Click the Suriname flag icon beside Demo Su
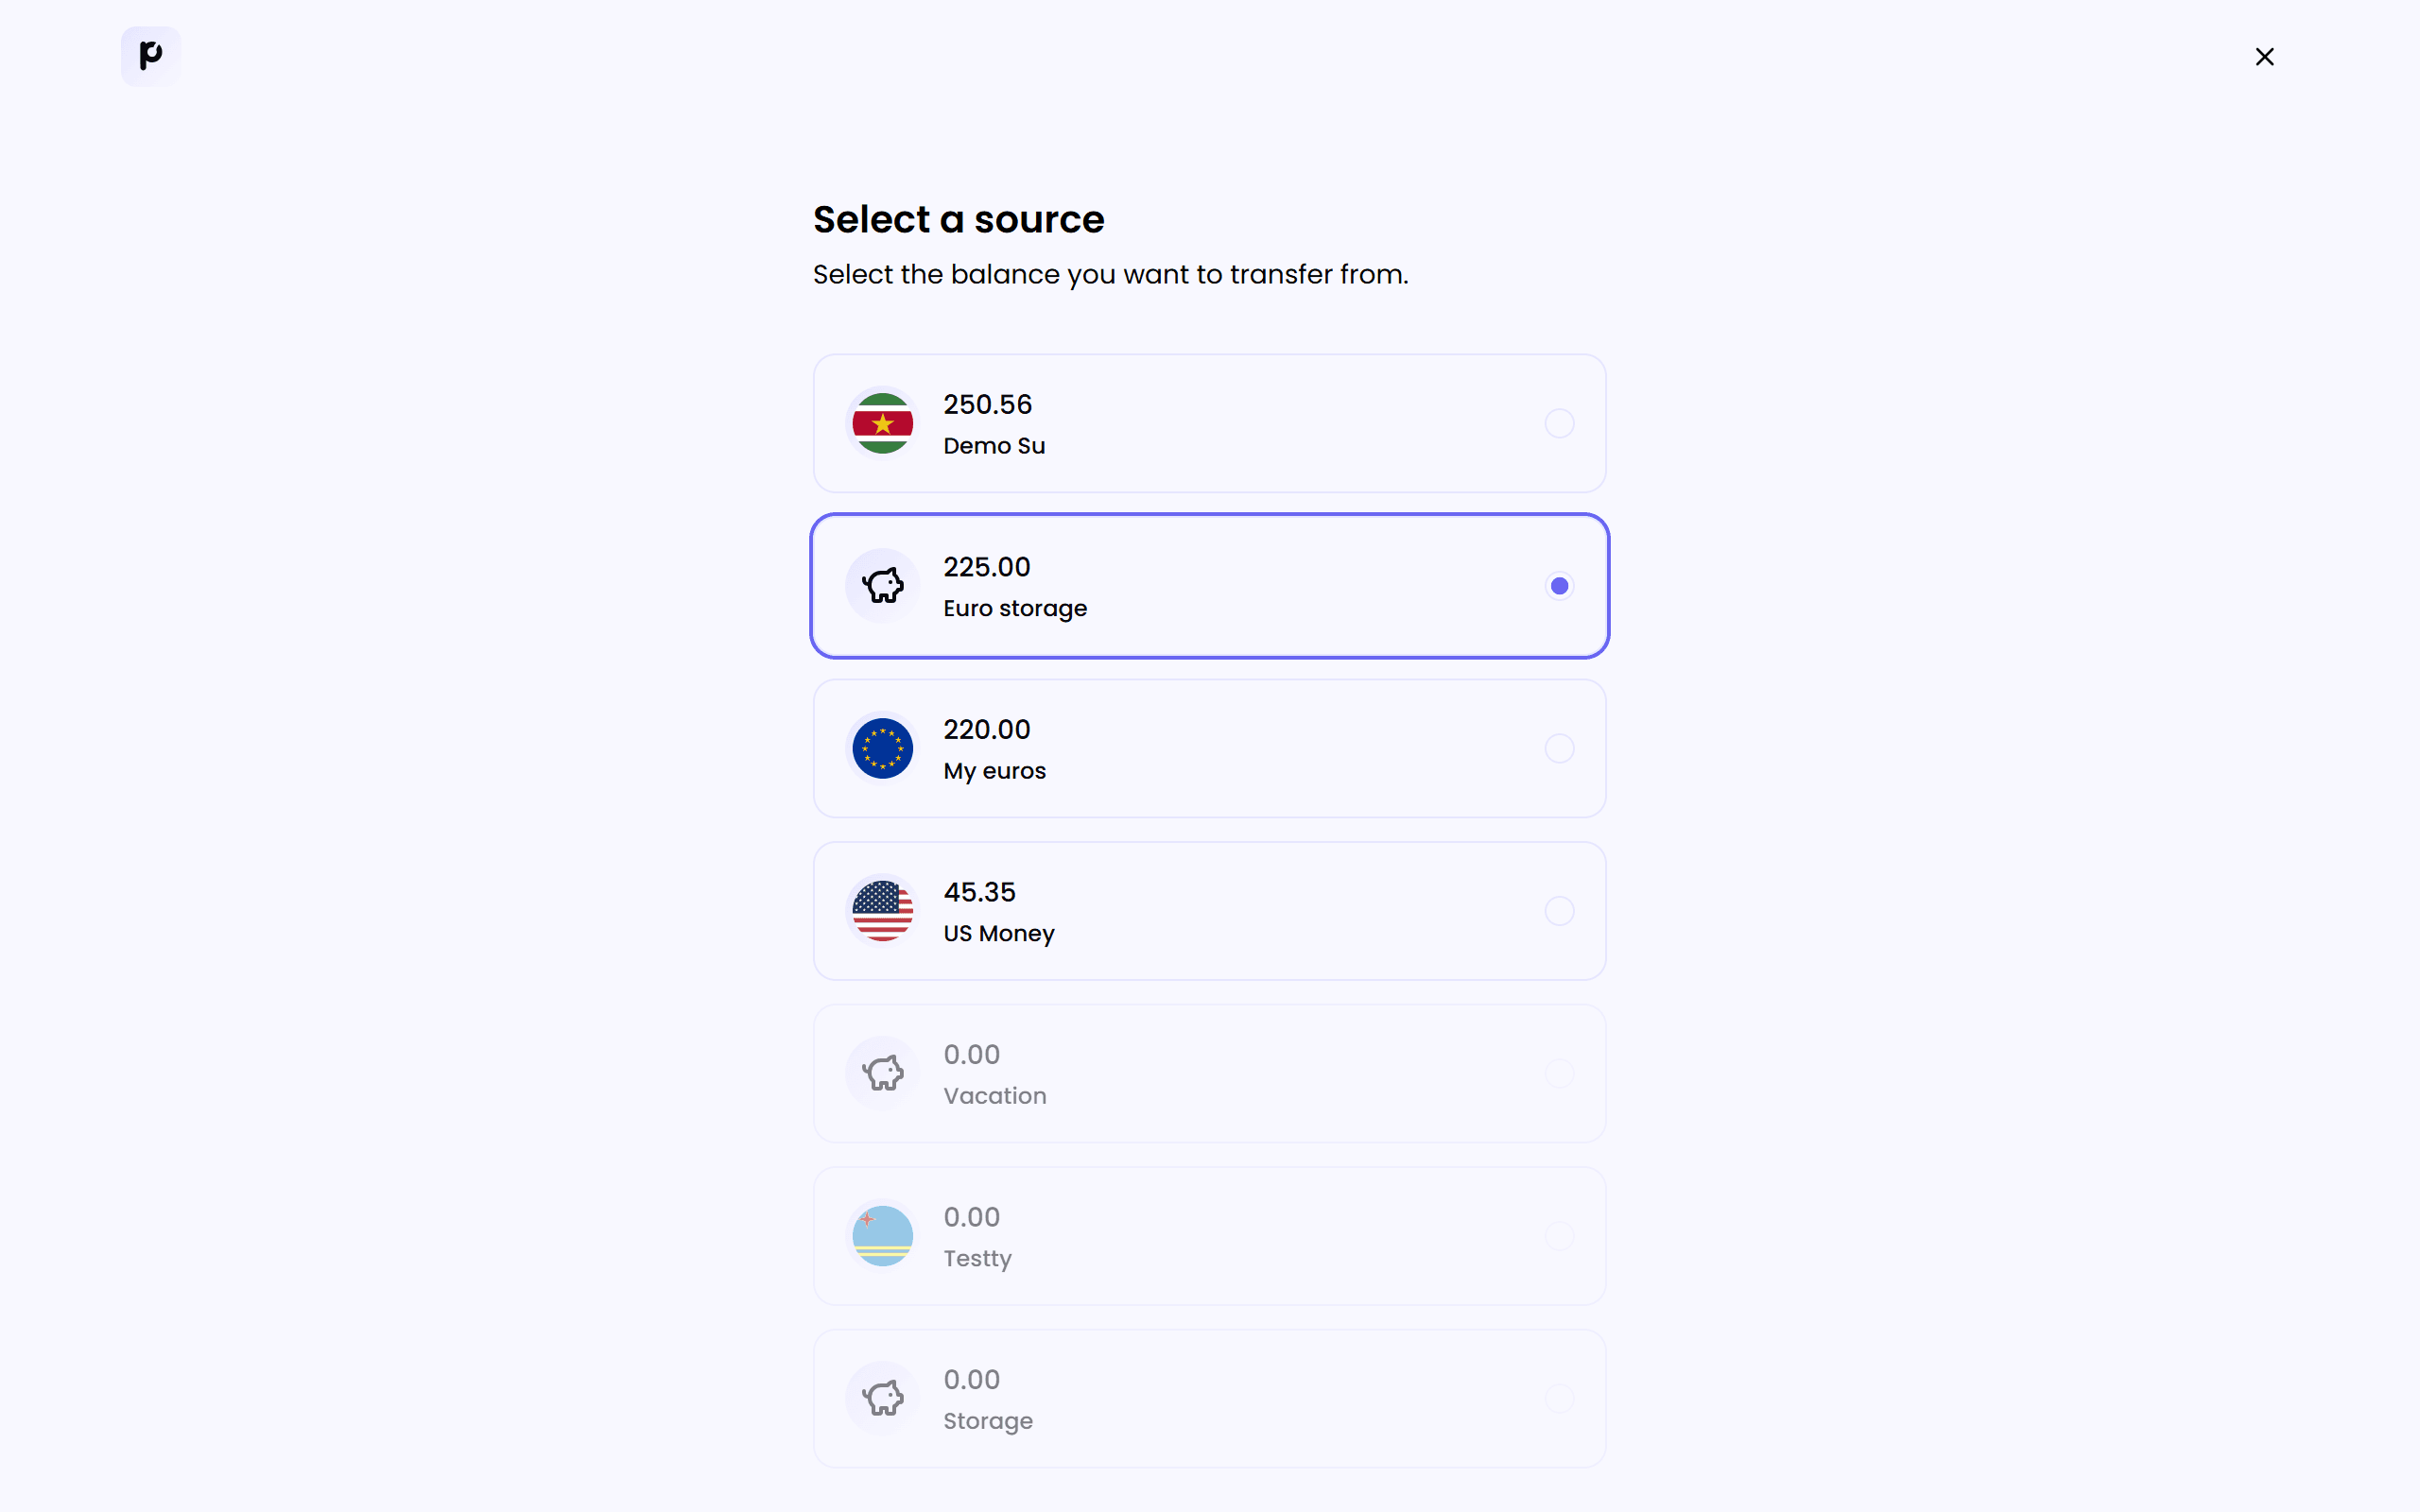 pyautogui.click(x=881, y=423)
